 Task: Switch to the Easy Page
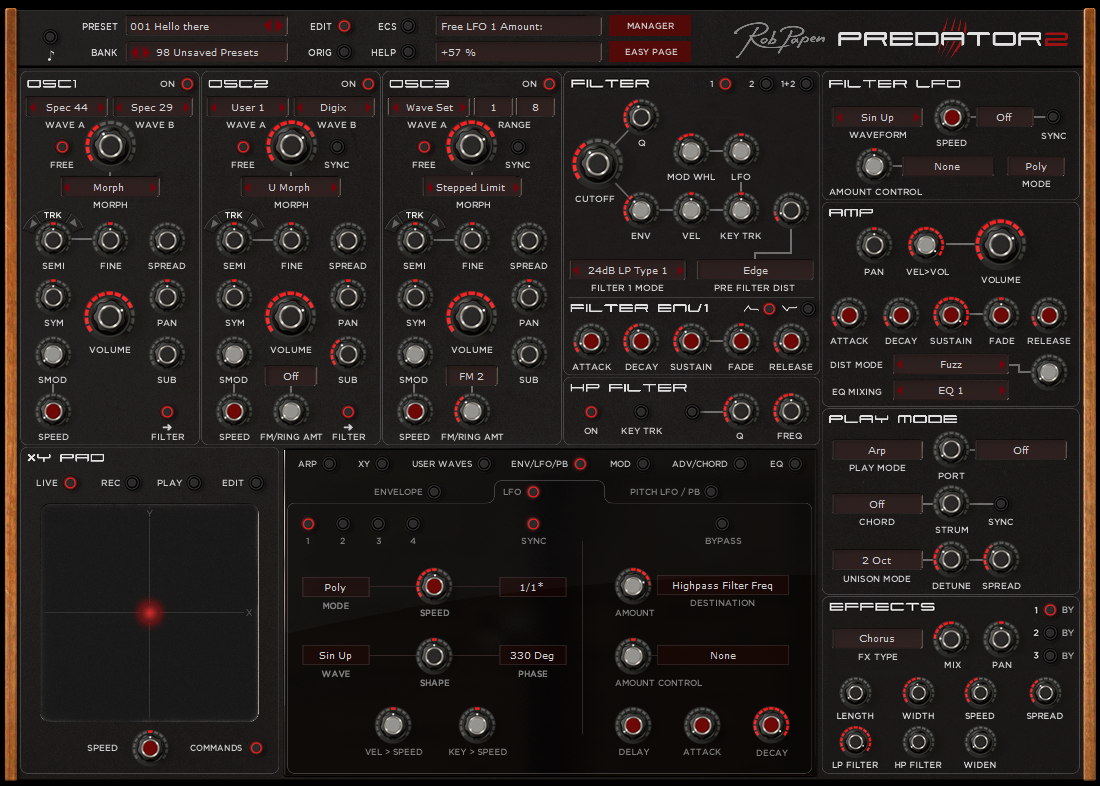pyautogui.click(x=650, y=51)
